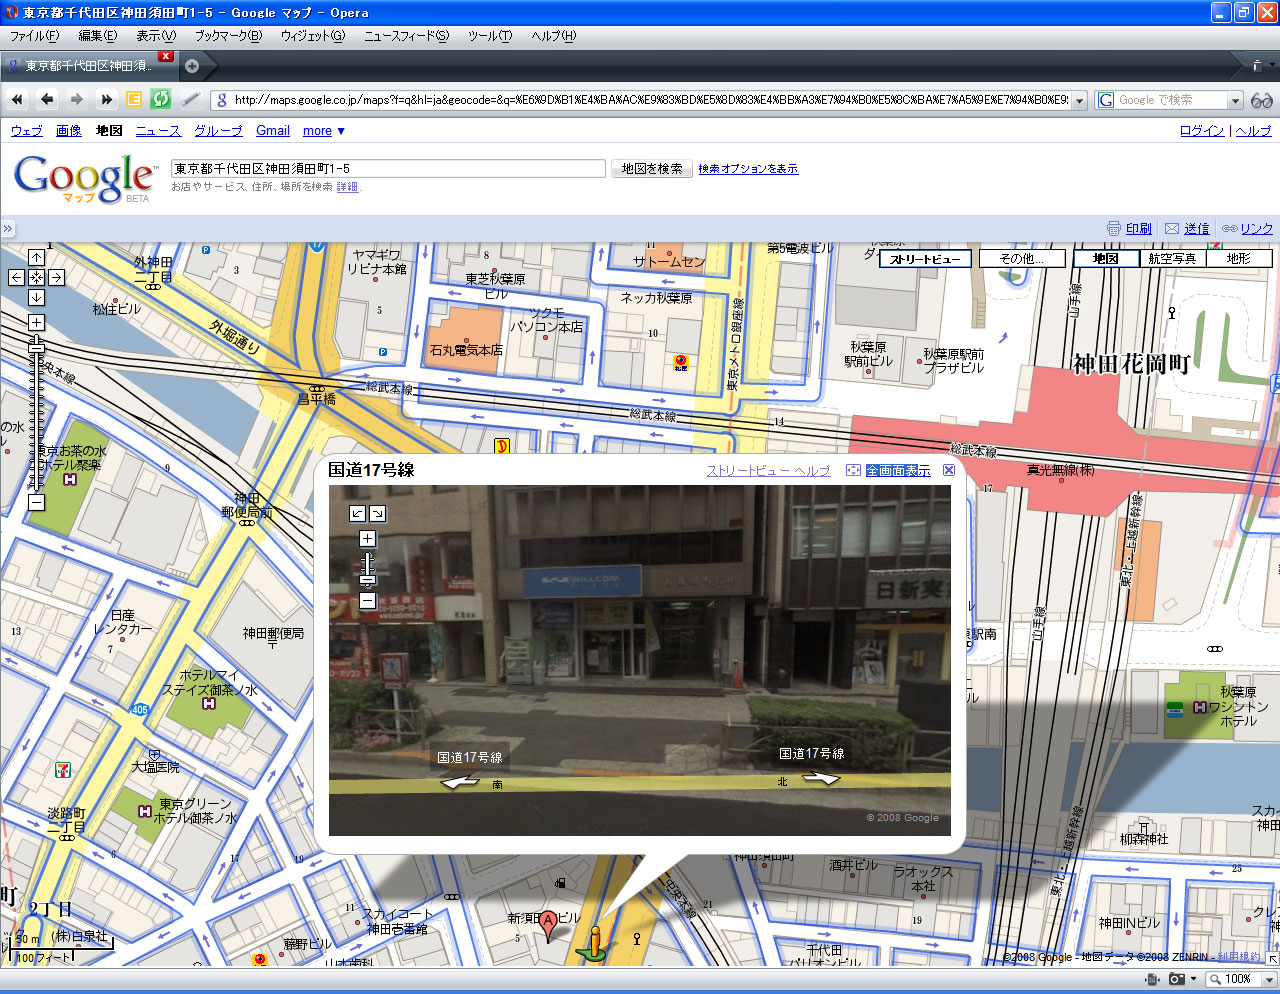Image resolution: width=1280 pixels, height=994 pixels.
Task: Click the Opera rewind navigation button
Action: tap(17, 100)
